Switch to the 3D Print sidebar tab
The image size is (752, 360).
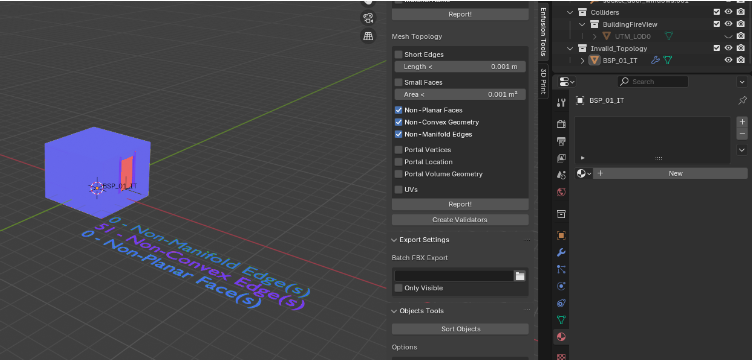(543, 80)
